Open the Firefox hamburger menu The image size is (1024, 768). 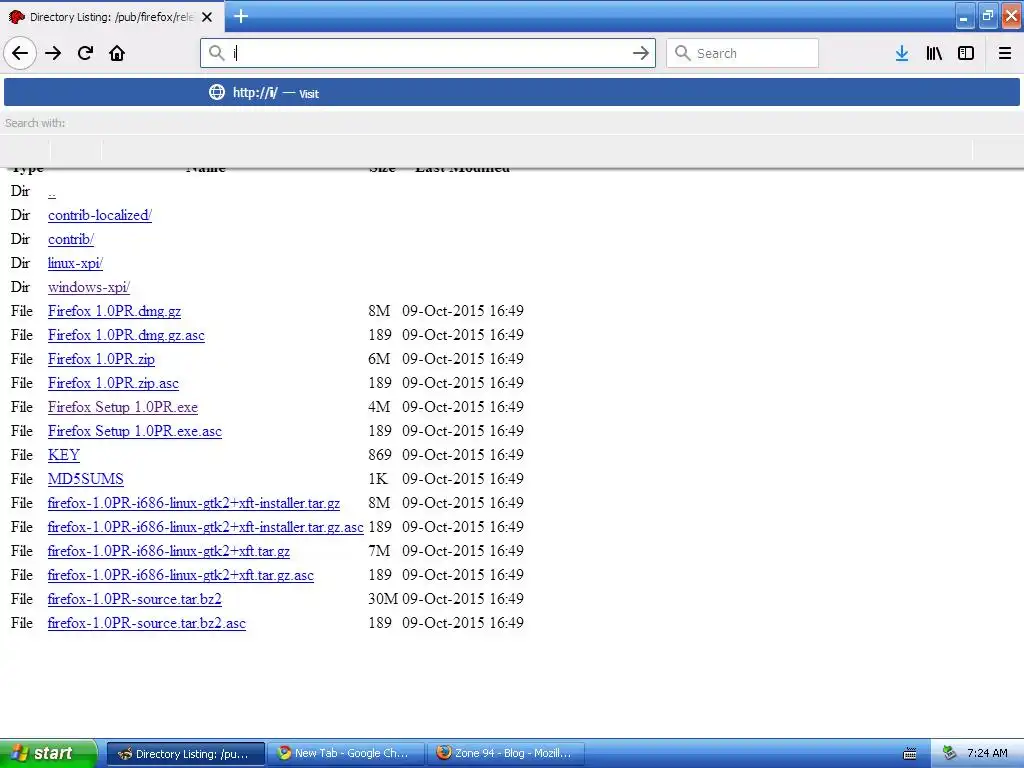pos(1004,53)
